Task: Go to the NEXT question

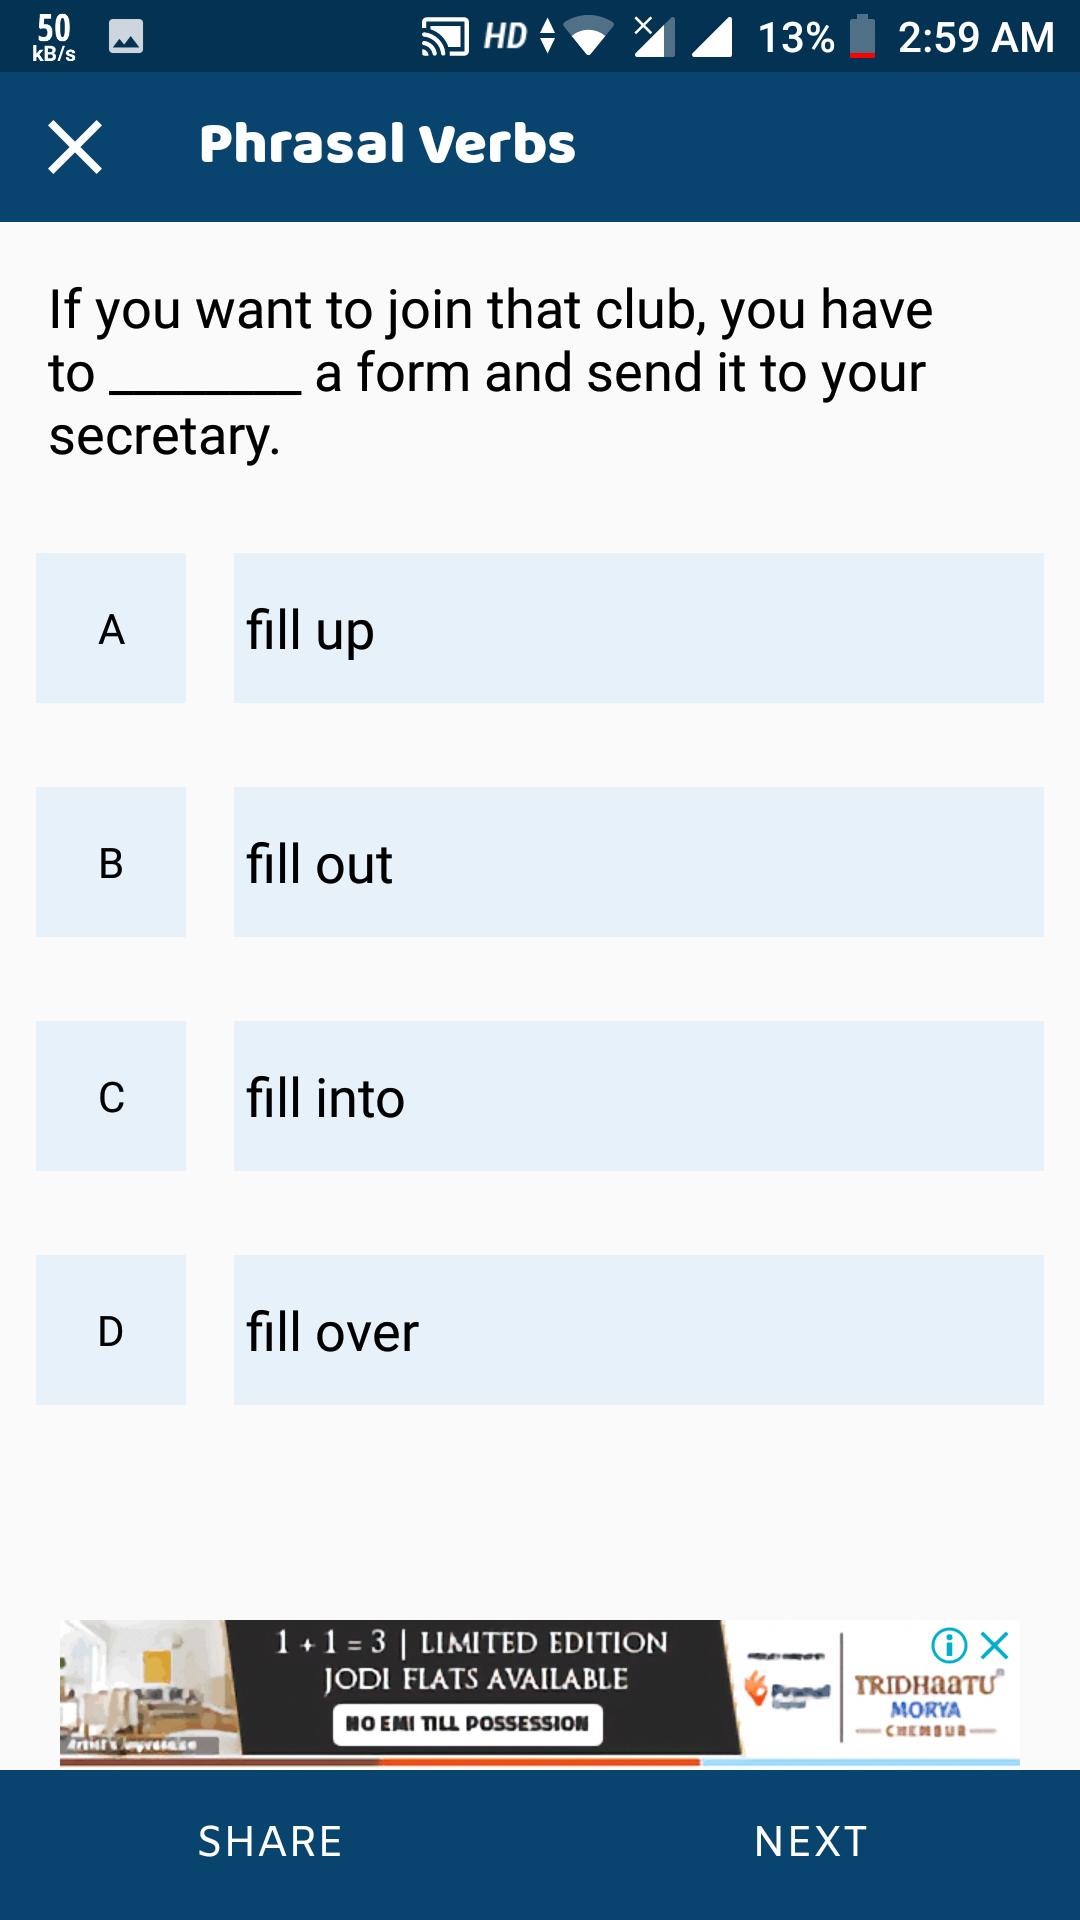Action: click(810, 1841)
